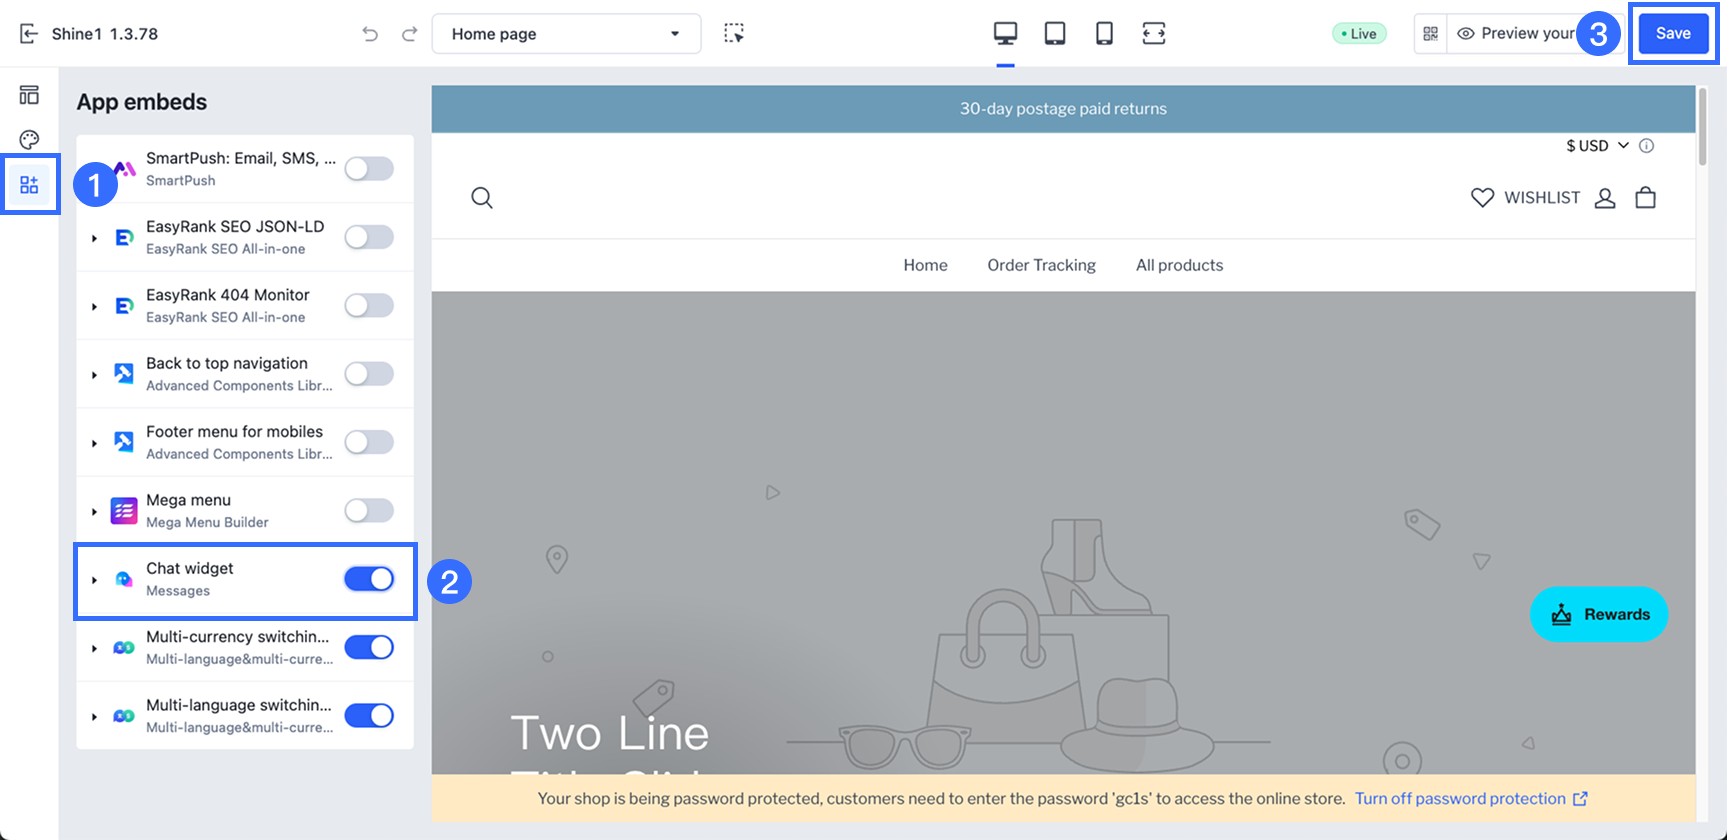
Task: Expand the Multi-currency switching row arrow
Action: point(94,648)
